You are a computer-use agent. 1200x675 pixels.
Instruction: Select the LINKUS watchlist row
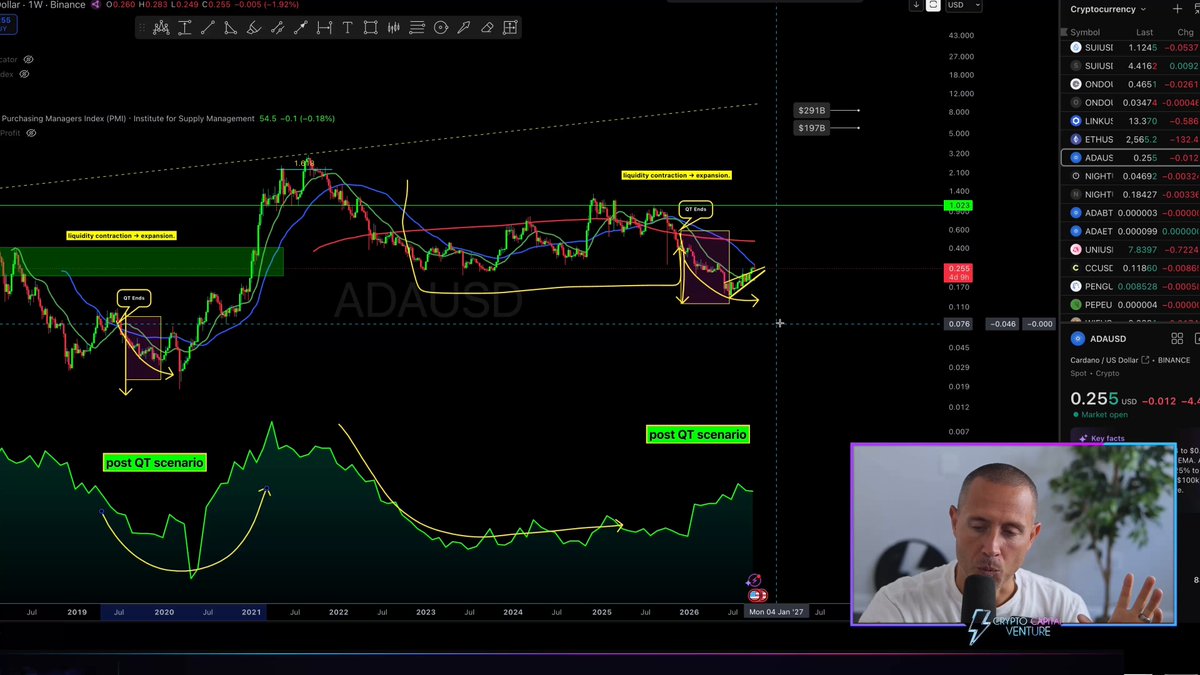[x=1130, y=121]
